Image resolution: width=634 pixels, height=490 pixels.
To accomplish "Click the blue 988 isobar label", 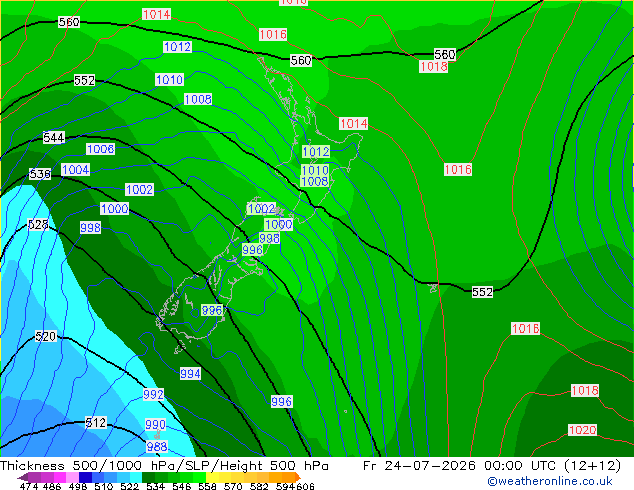I will click(x=157, y=446).
